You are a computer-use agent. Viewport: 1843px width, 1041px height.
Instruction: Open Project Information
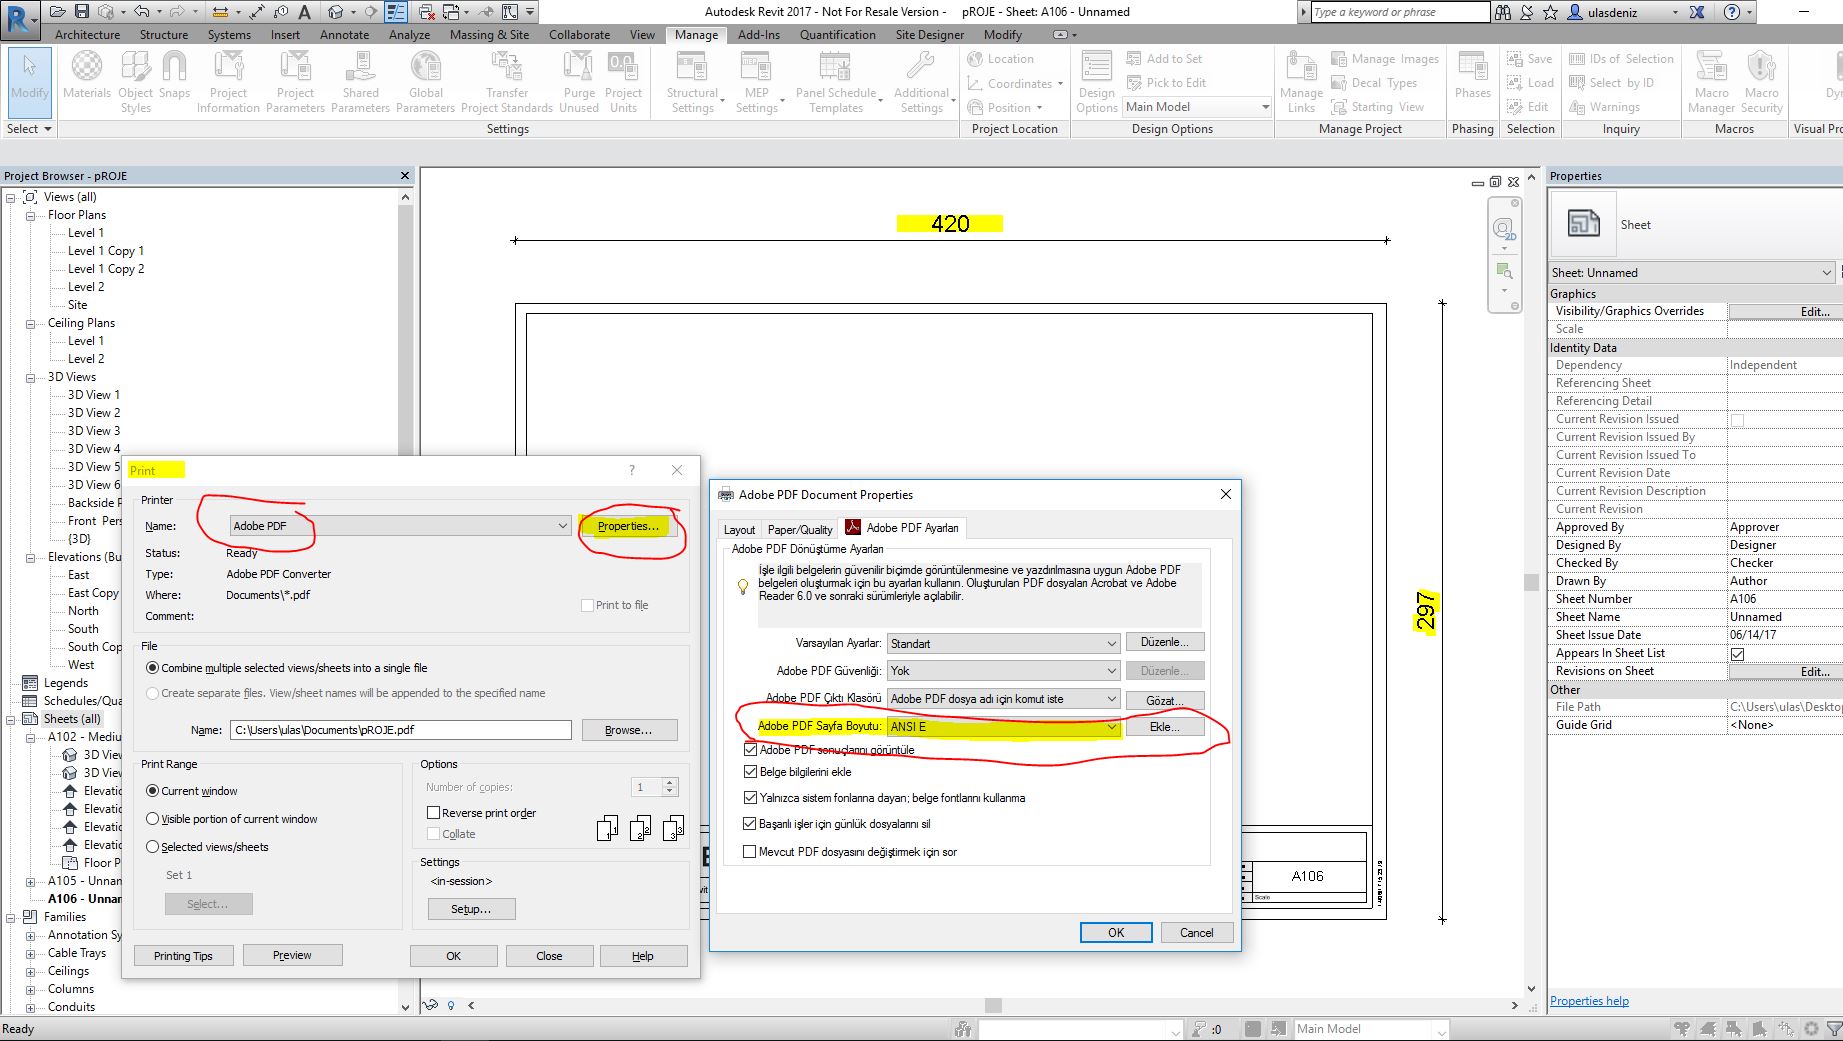(228, 82)
